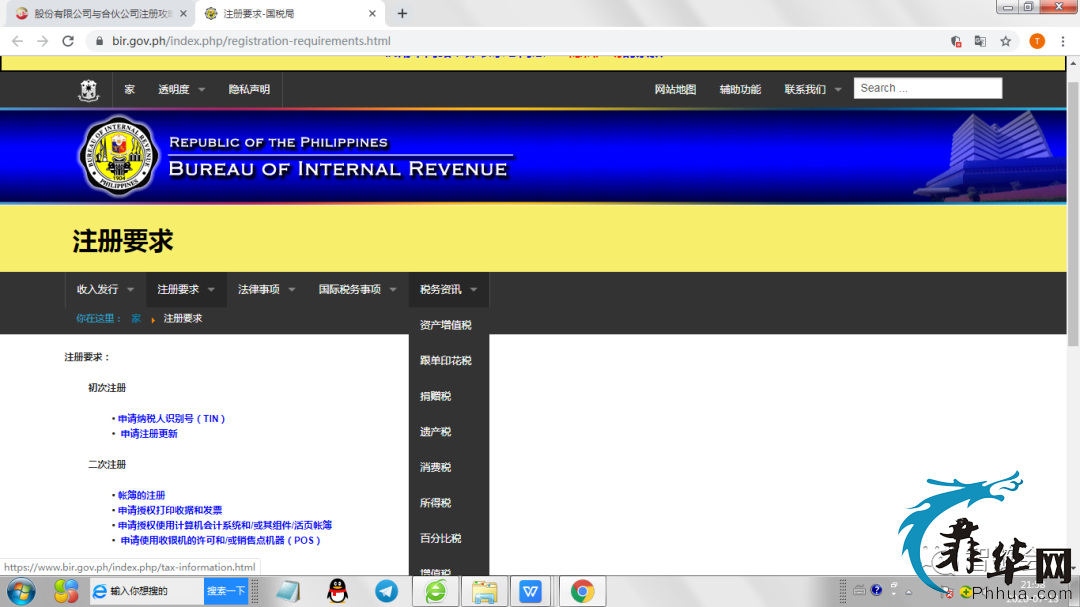Click the browser back arrow
Screen dimensions: 1080x607
click(17, 41)
